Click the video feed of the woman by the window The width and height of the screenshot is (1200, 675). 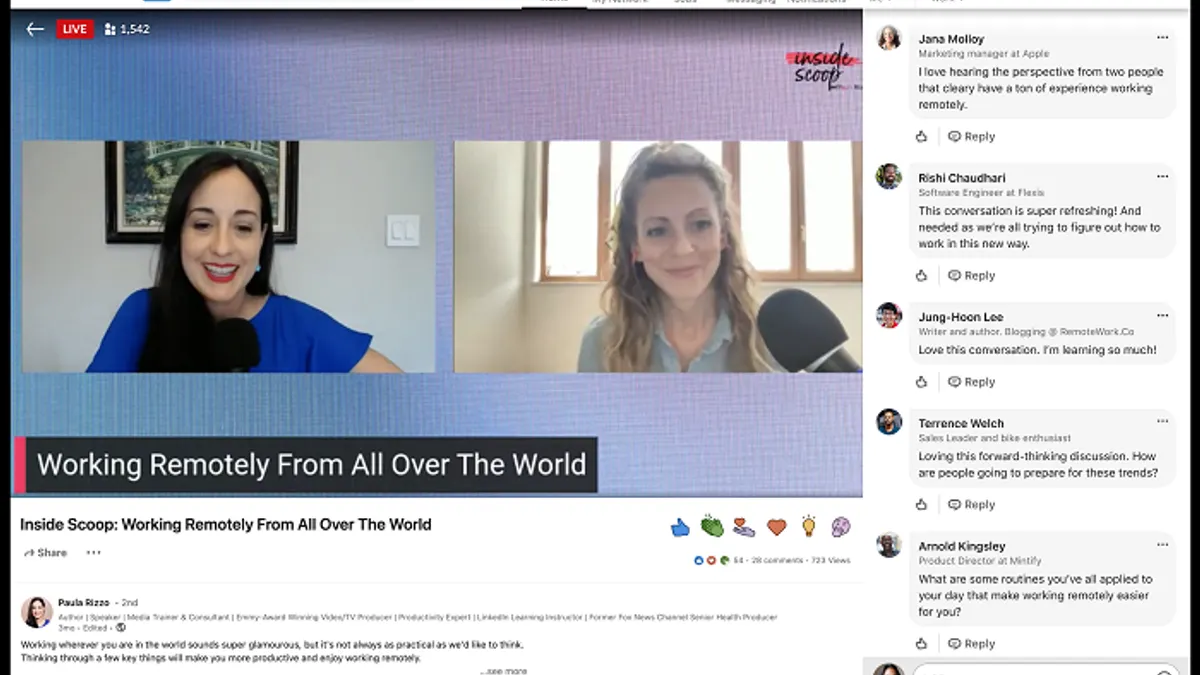(x=658, y=257)
